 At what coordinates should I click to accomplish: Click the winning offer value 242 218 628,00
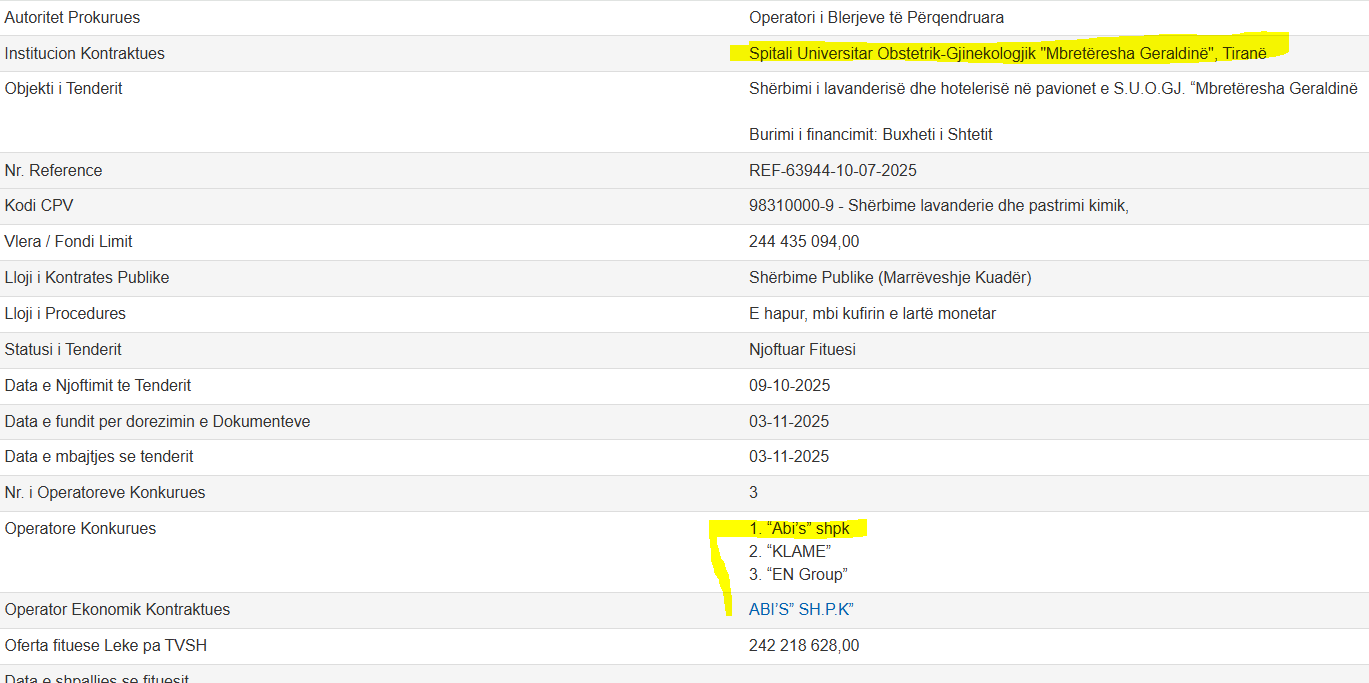click(x=803, y=646)
